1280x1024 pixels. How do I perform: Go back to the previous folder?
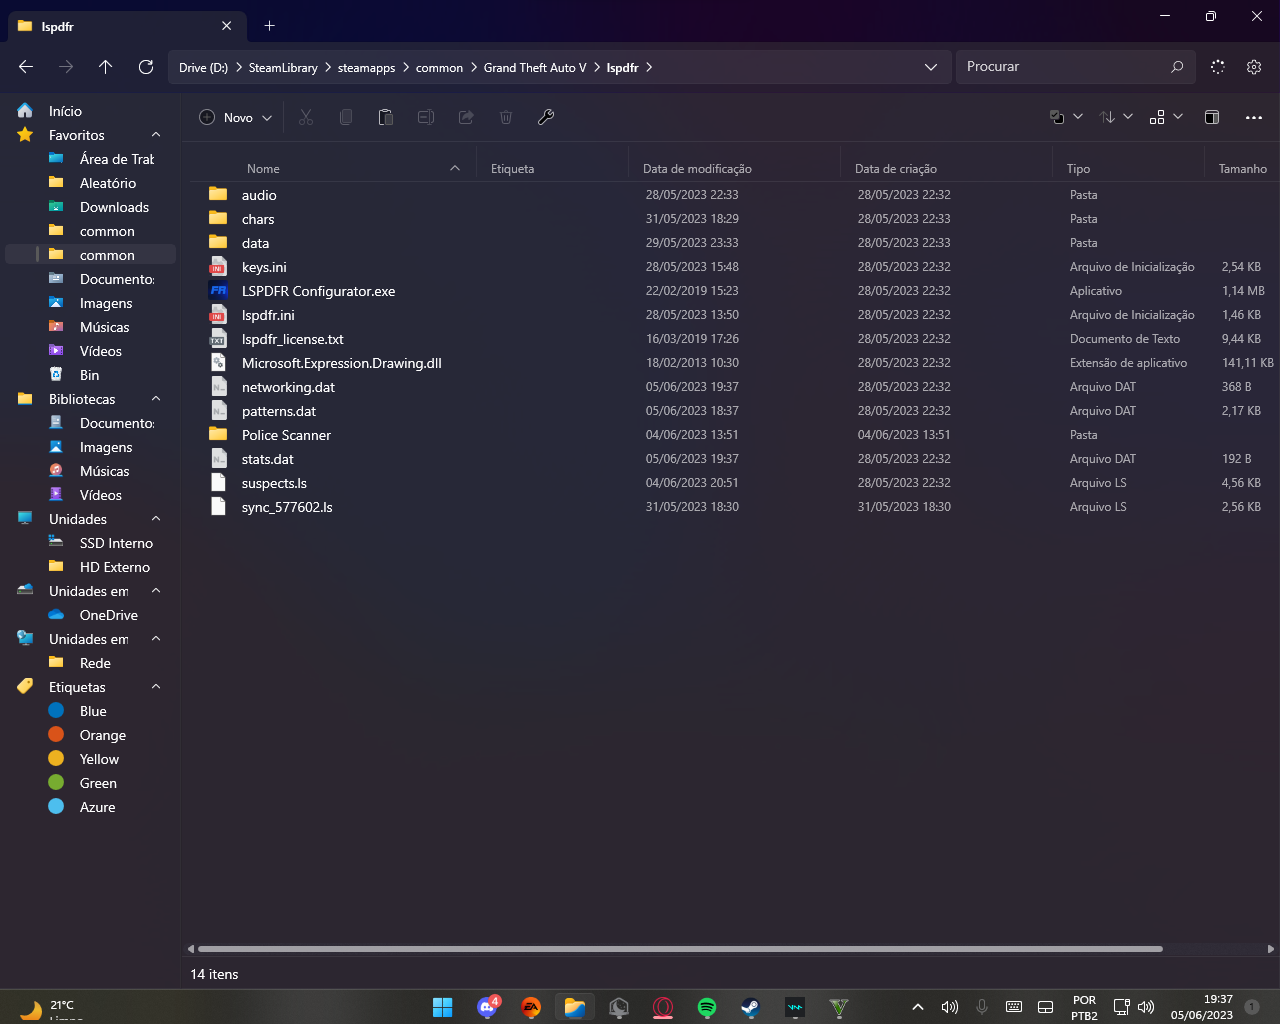[26, 67]
